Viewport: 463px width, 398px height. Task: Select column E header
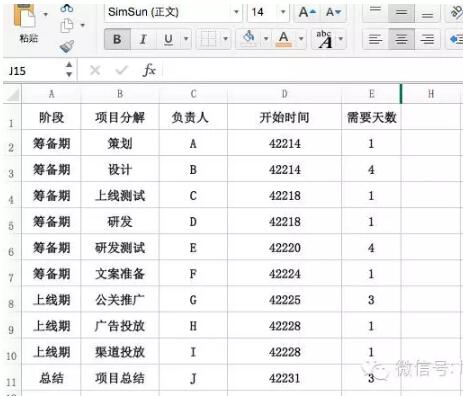[371, 94]
